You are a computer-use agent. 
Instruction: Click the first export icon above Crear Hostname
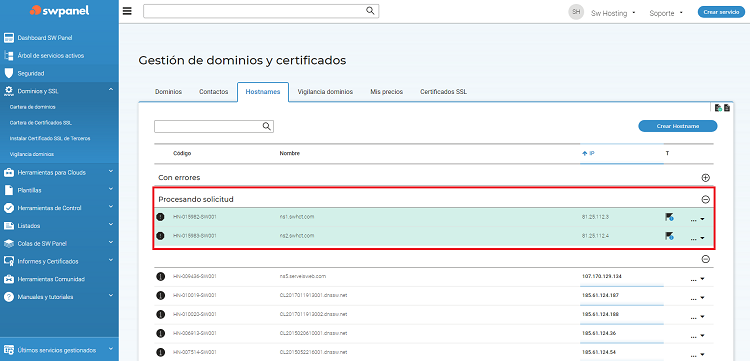tap(718, 108)
